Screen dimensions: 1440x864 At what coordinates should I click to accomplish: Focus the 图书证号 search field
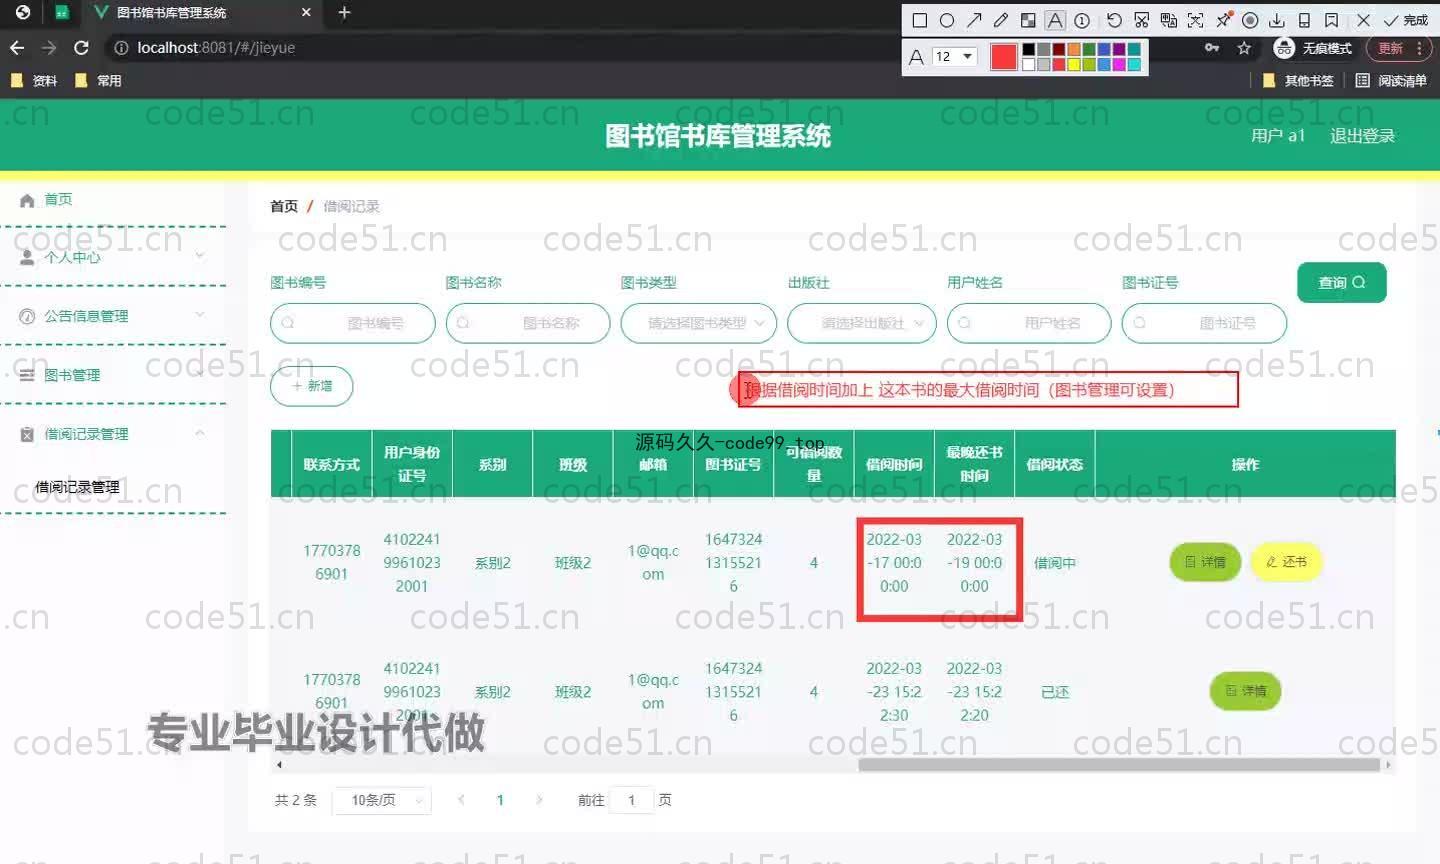click(1204, 323)
